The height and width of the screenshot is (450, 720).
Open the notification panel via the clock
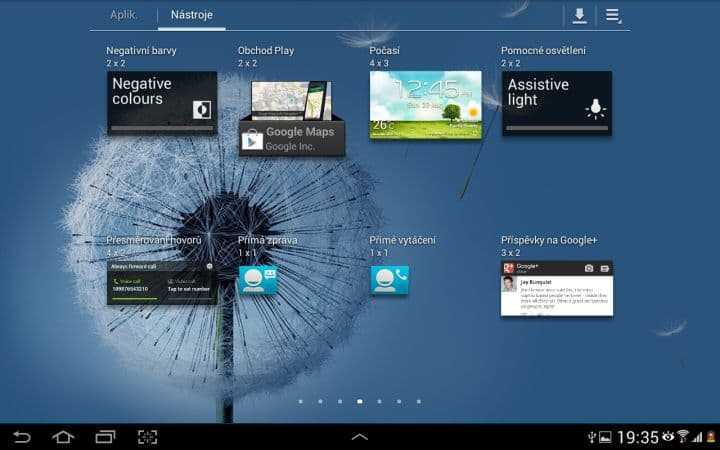click(637, 437)
